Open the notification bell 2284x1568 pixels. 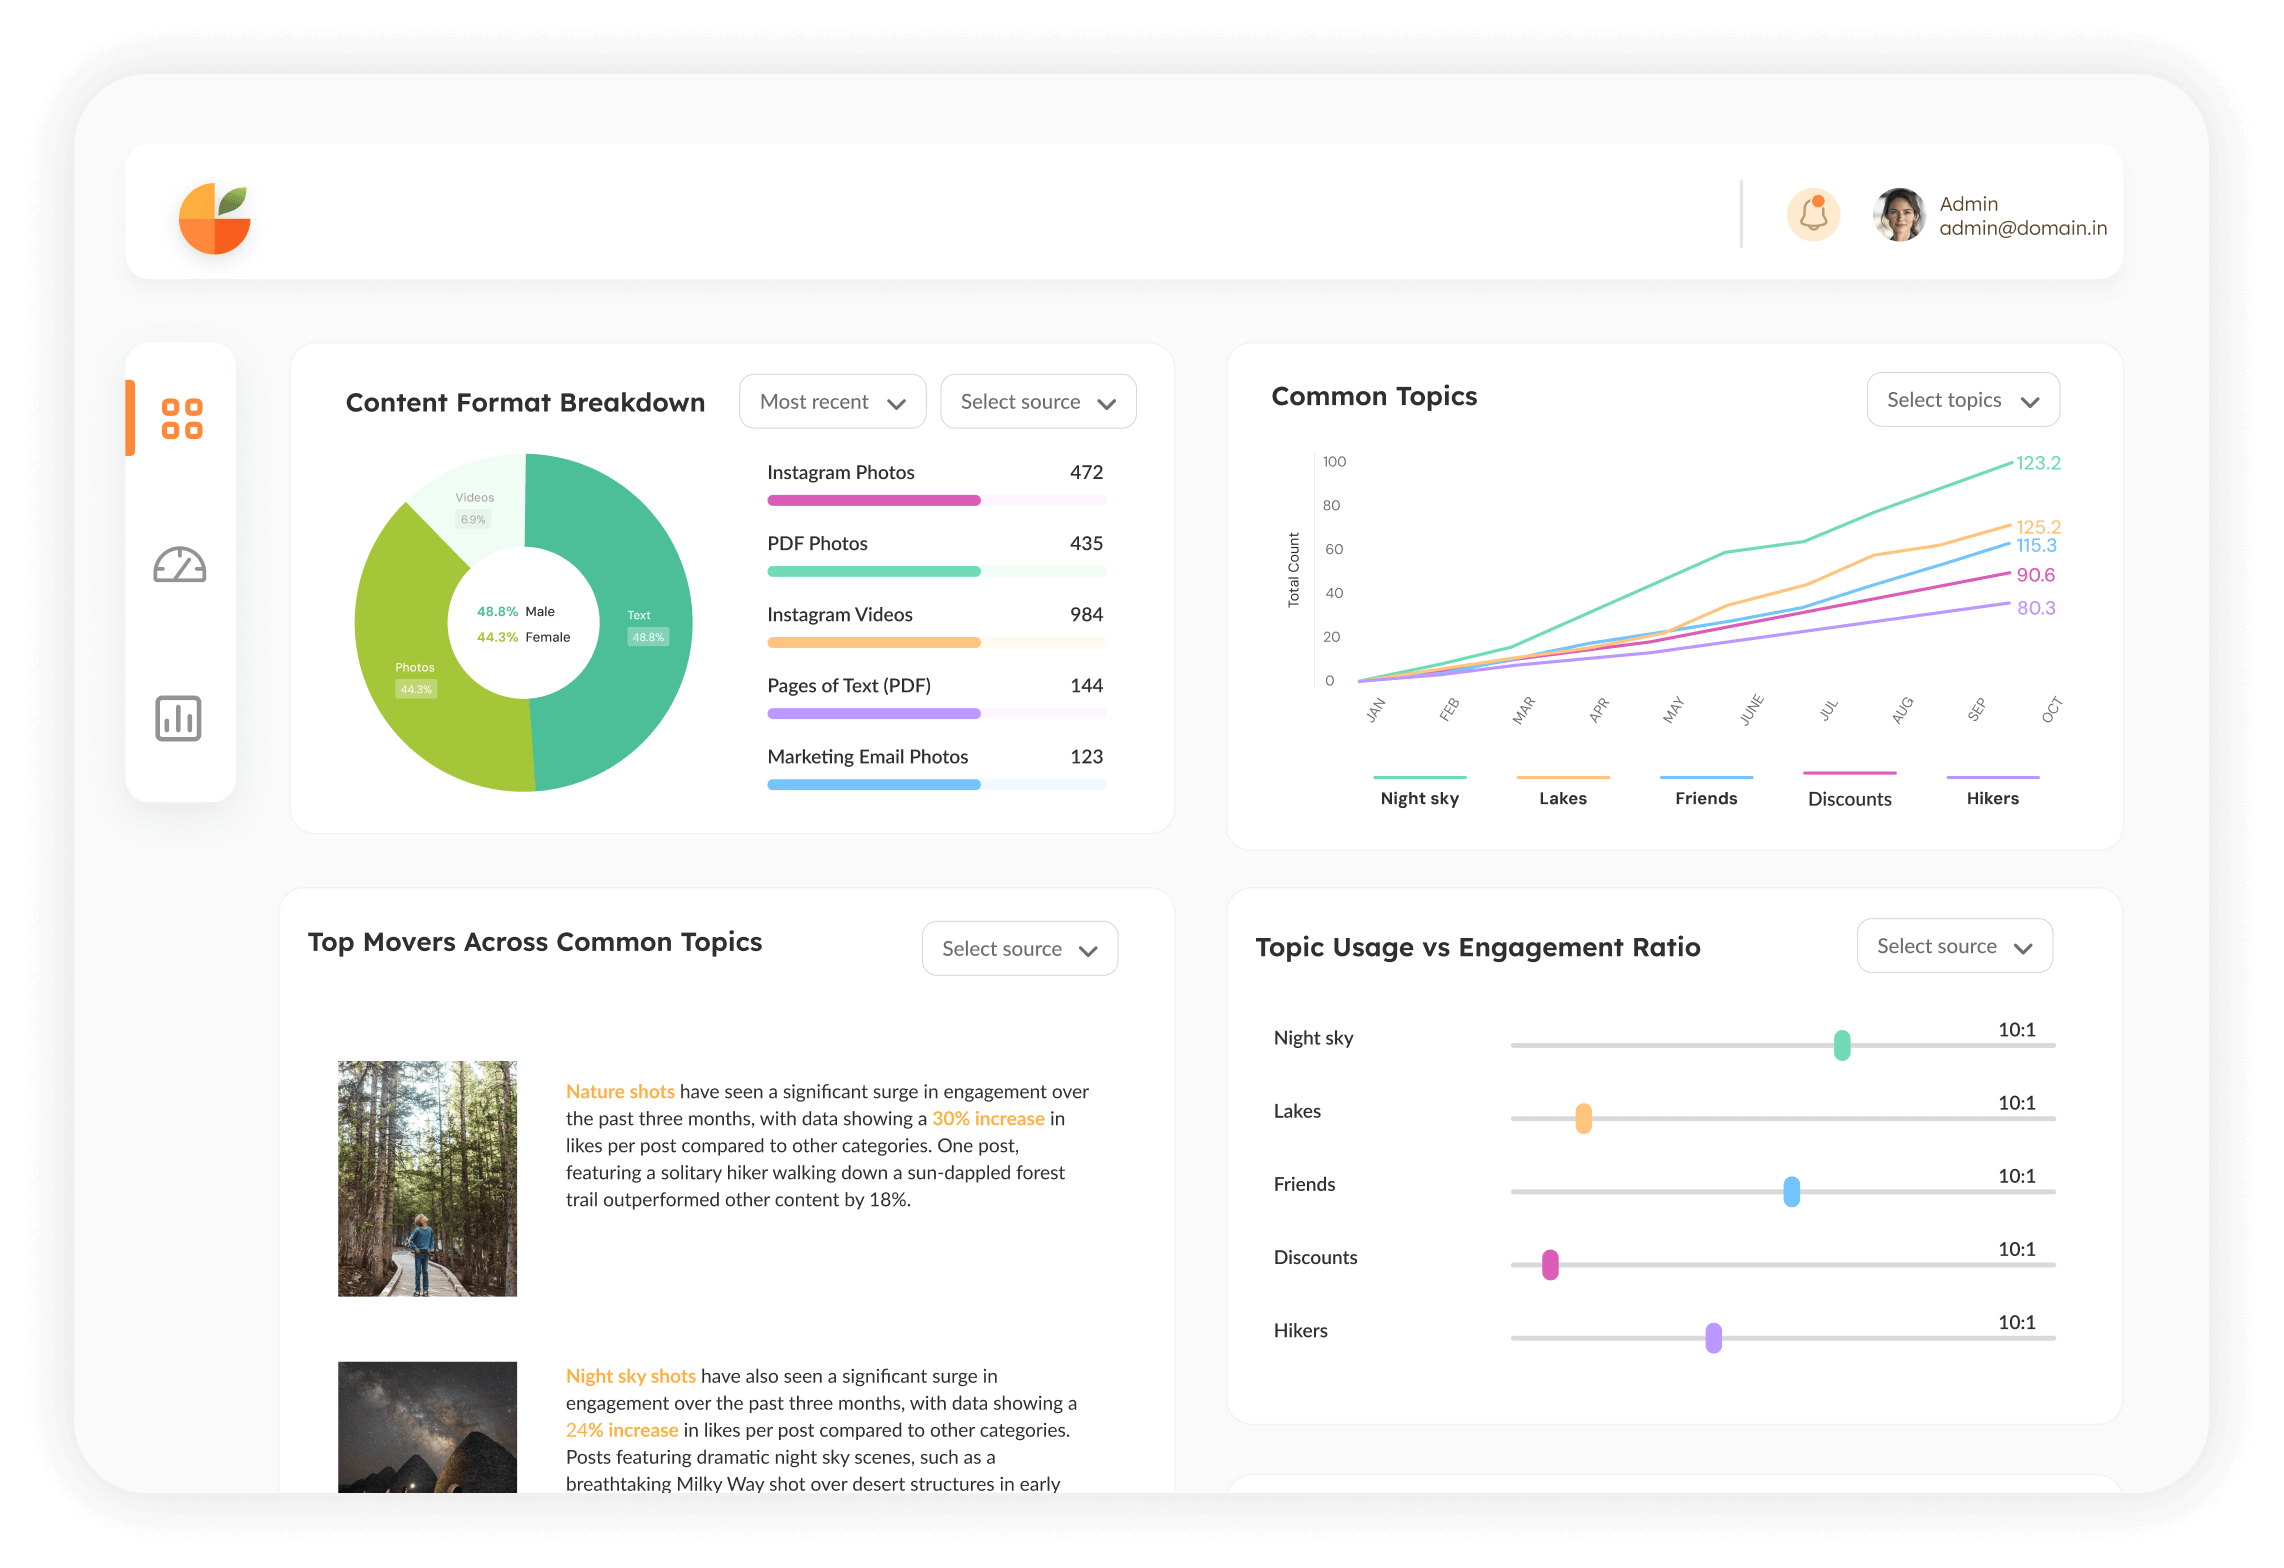coord(1813,214)
